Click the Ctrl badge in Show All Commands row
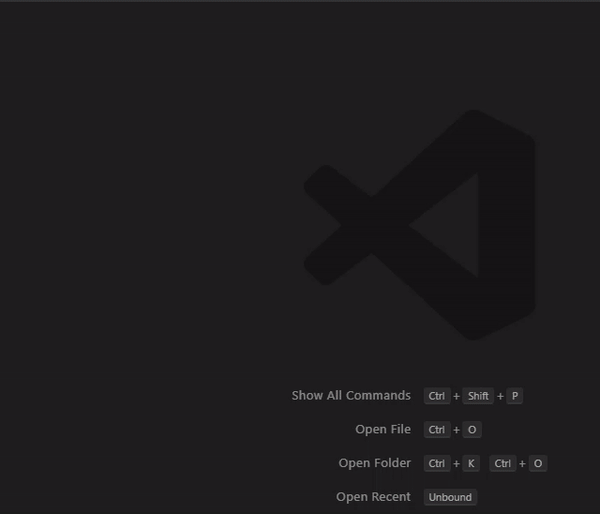The image size is (600, 514). [437, 396]
